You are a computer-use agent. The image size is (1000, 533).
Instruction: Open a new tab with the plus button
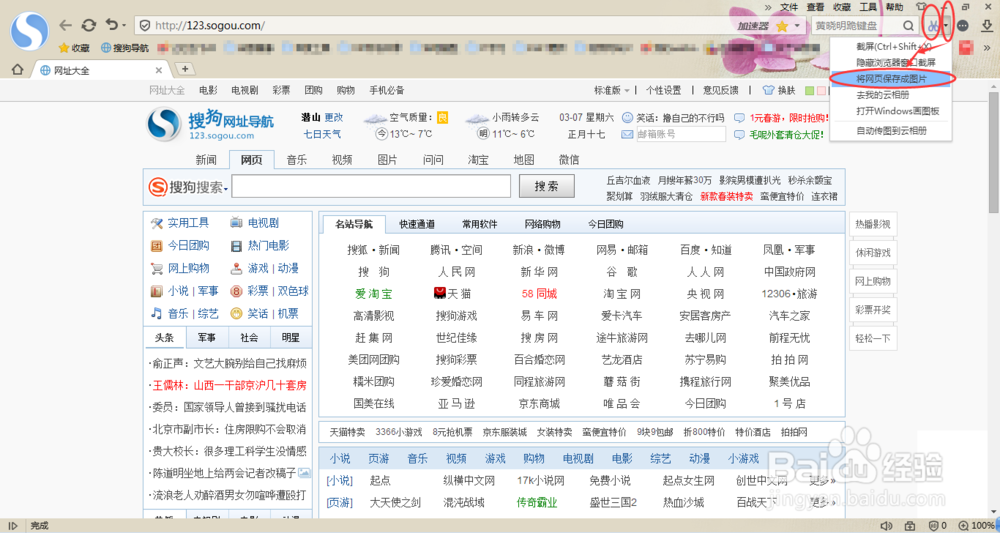[x=185, y=69]
